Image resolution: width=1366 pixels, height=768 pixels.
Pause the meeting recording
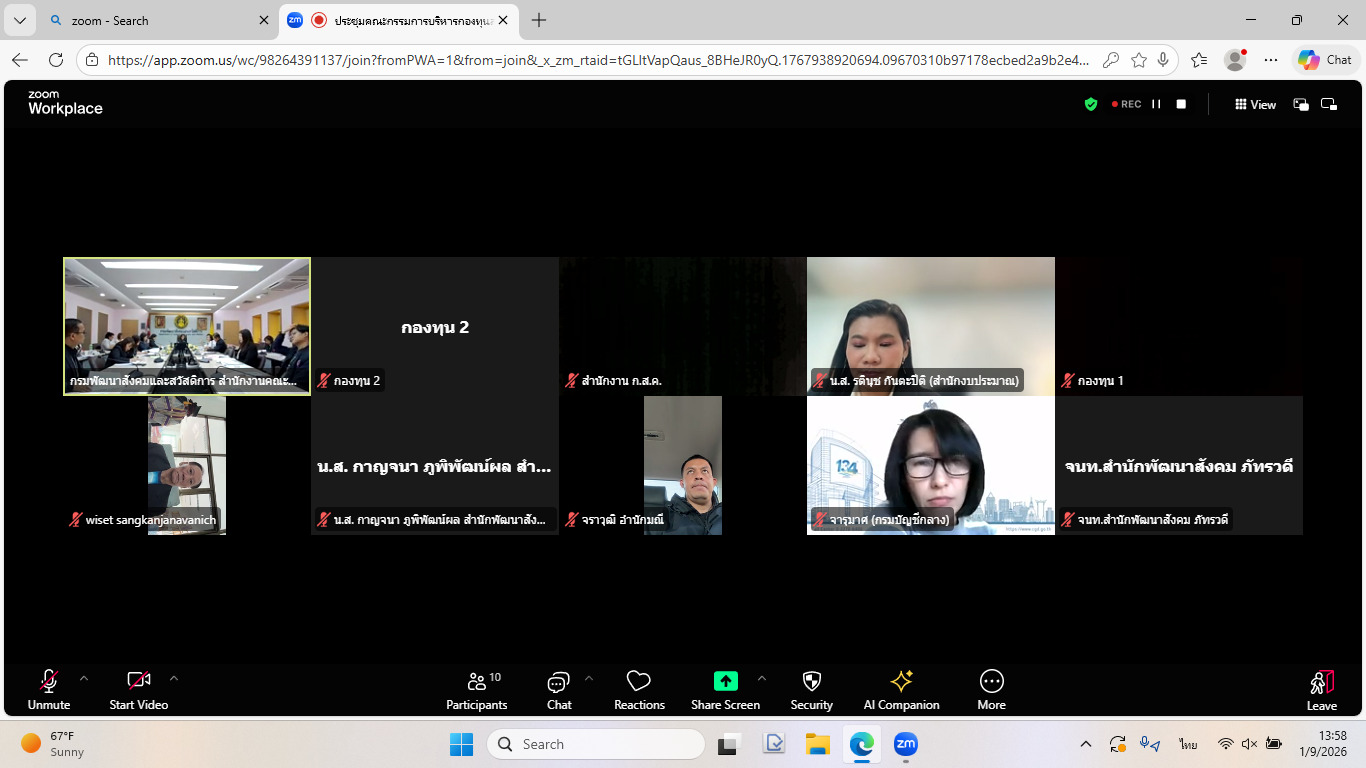1156,104
